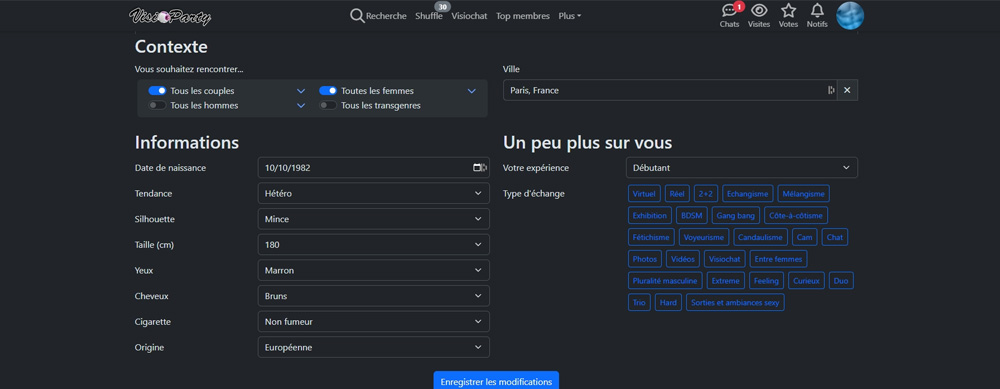Open Recherche via the magnifier icon
Viewport: 1000px width, 389px height.
tap(357, 16)
